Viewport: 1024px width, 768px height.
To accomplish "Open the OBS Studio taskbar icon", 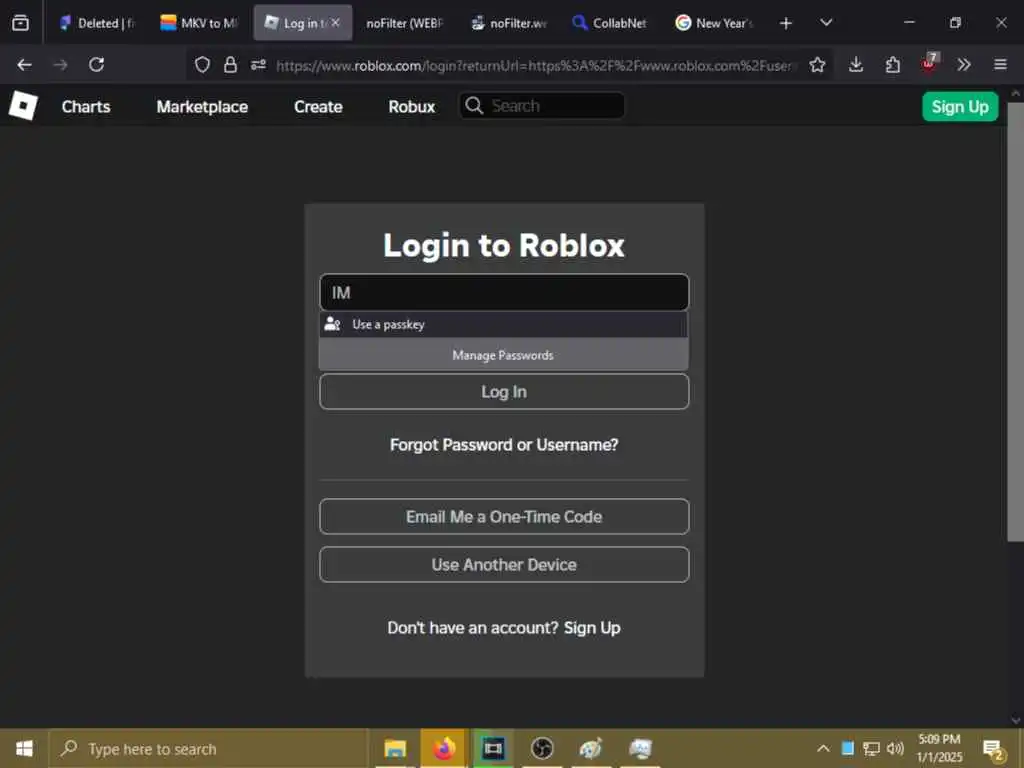I will pos(542,748).
